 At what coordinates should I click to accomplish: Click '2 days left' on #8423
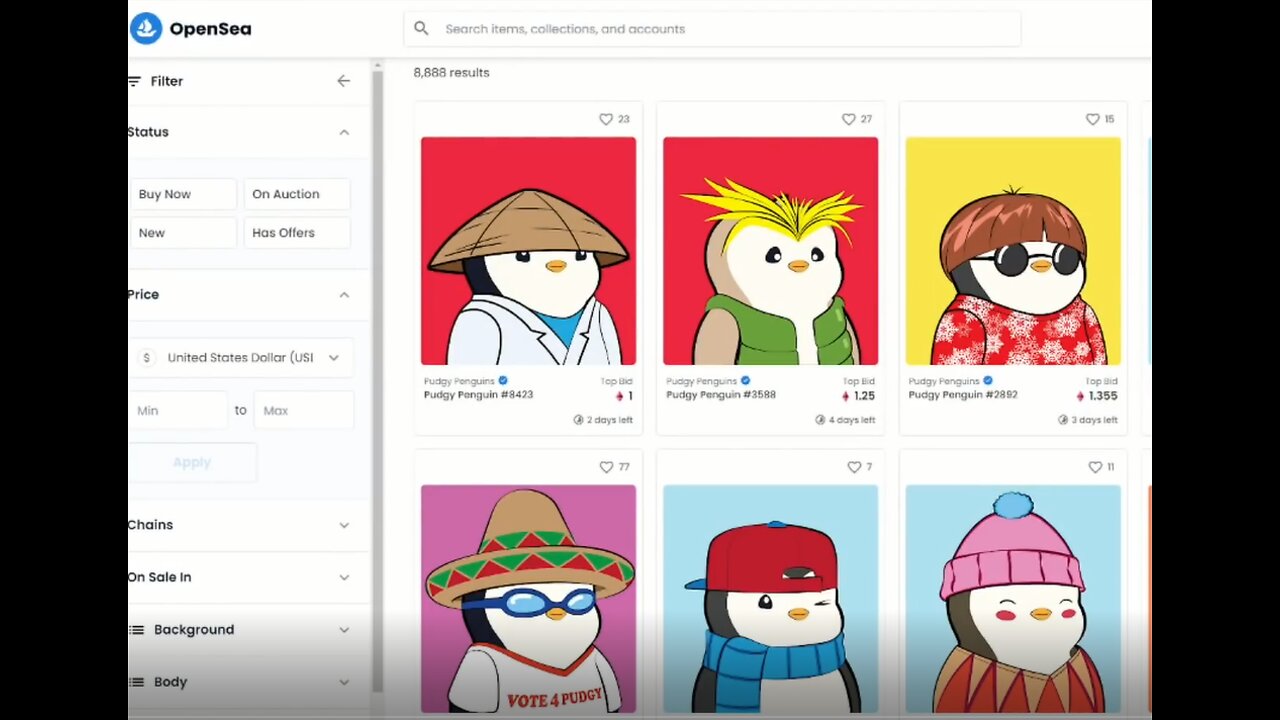(610, 420)
